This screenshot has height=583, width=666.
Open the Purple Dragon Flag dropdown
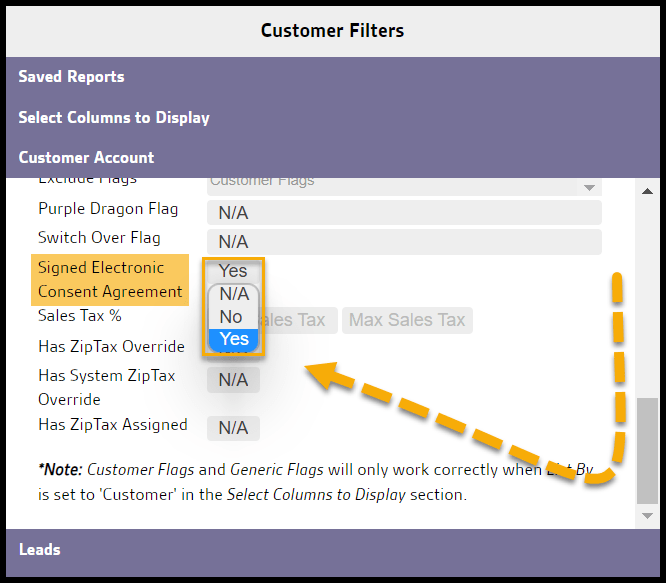pyautogui.click(x=403, y=213)
